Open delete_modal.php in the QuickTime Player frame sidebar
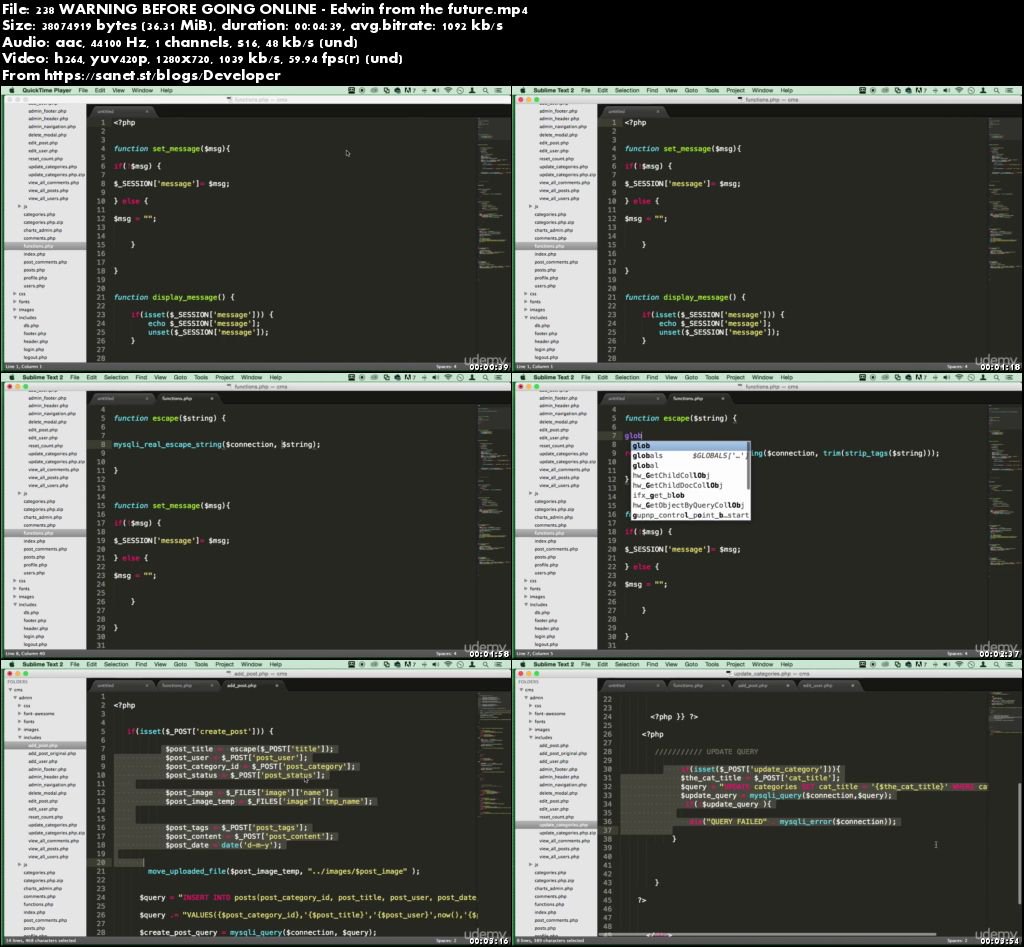Image resolution: width=1024 pixels, height=947 pixels. [x=48, y=135]
